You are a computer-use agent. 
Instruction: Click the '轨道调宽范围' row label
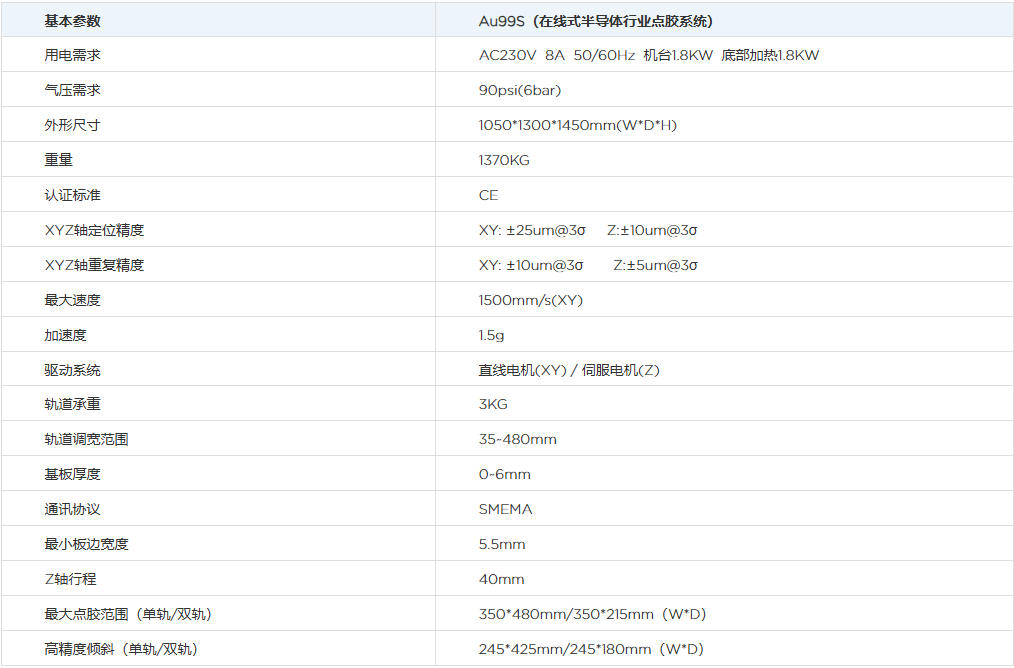tap(86, 439)
